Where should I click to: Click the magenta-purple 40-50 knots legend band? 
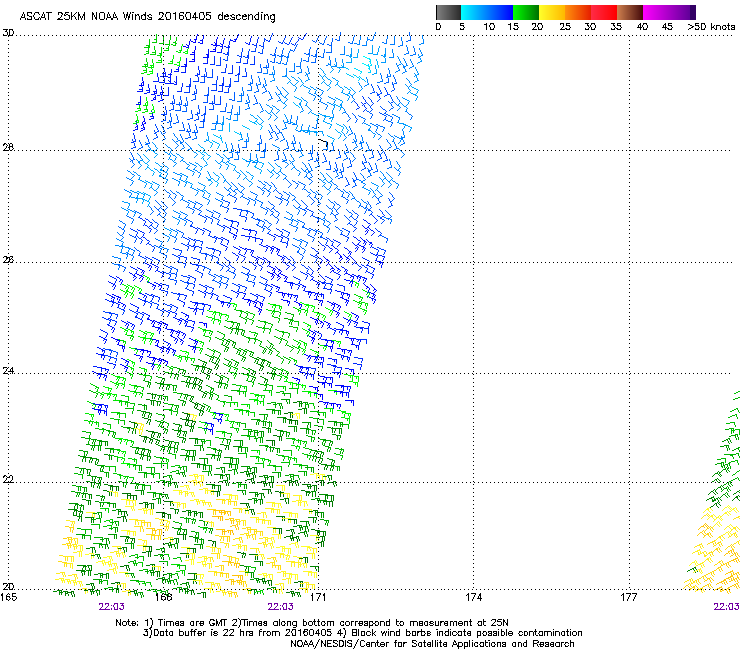pos(669,12)
